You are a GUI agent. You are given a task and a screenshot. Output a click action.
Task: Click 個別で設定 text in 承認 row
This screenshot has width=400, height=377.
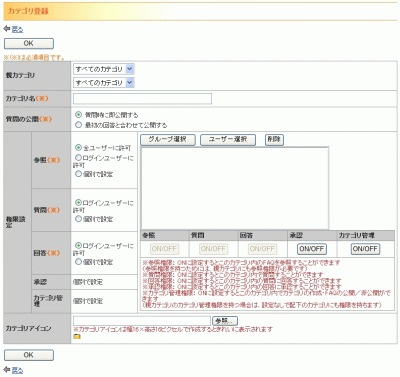[x=88, y=282]
